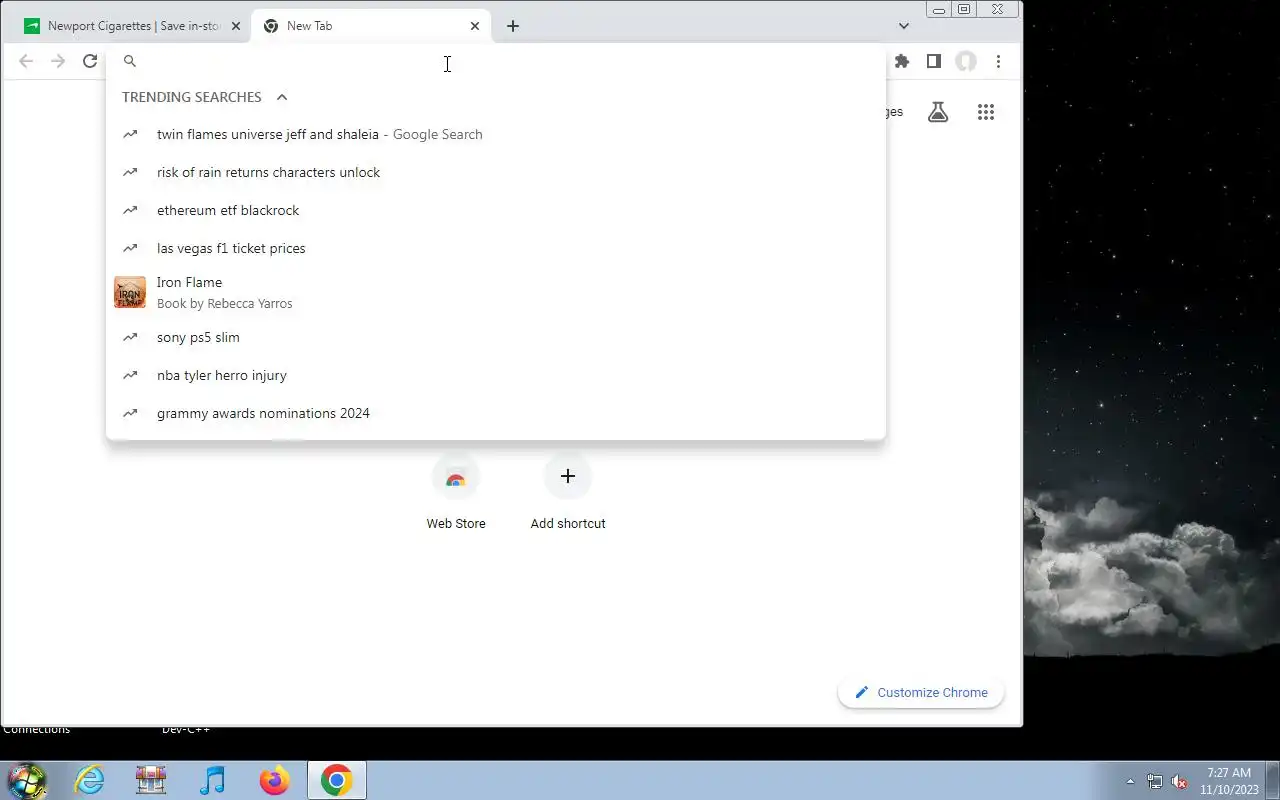The height and width of the screenshot is (800, 1280).
Task: Open the WinRAR taskbar icon
Action: tap(151, 780)
